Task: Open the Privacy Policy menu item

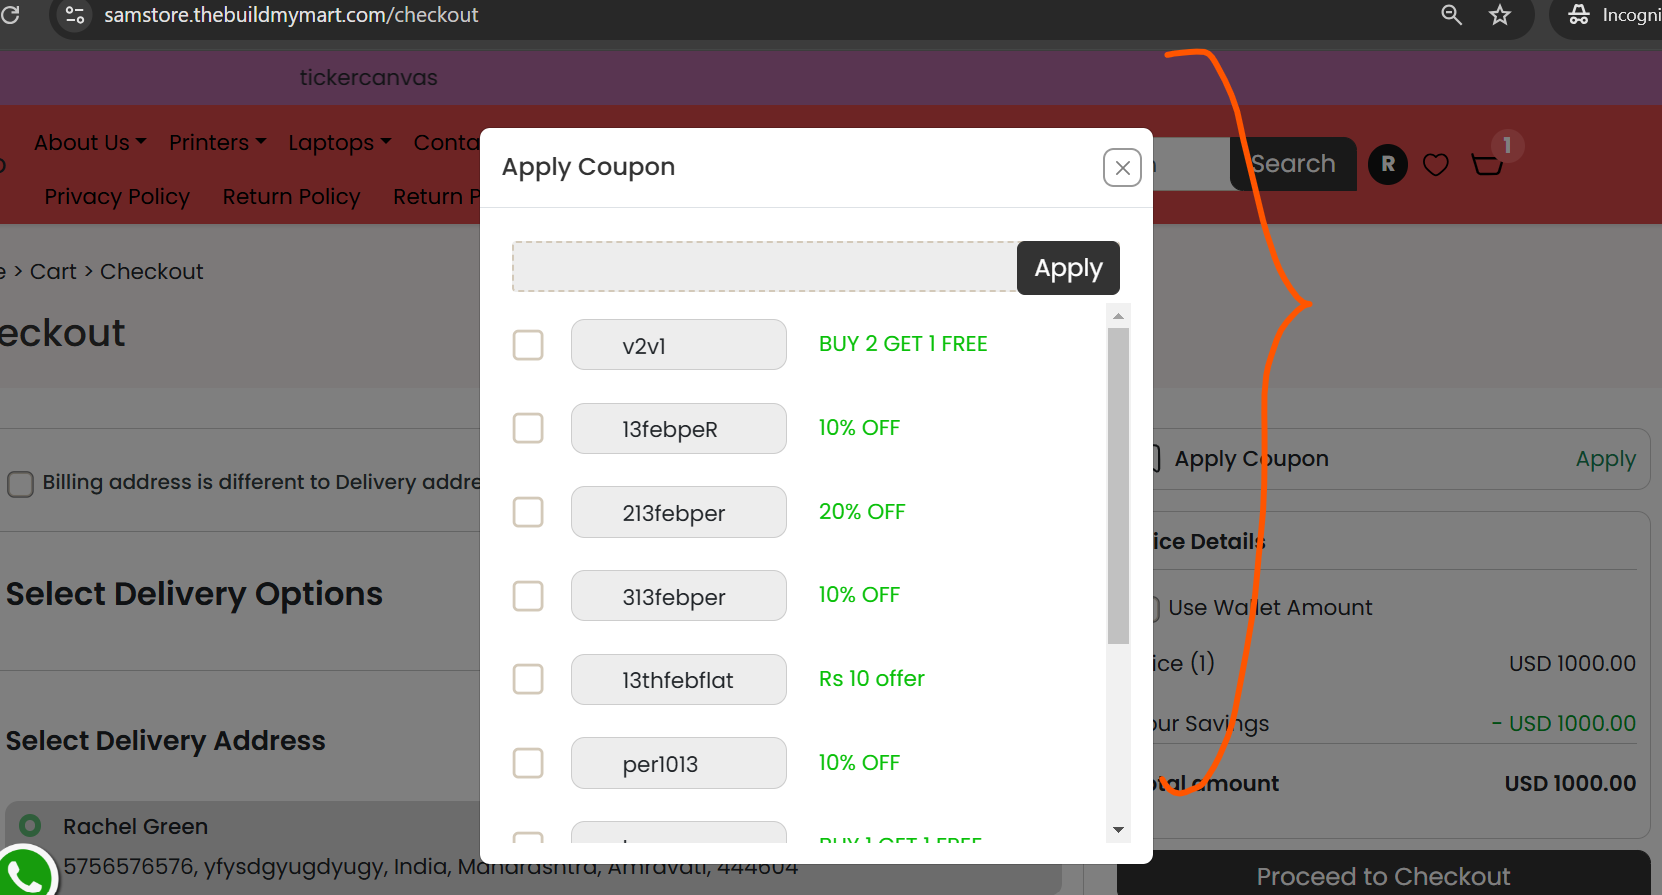Action: point(117,197)
